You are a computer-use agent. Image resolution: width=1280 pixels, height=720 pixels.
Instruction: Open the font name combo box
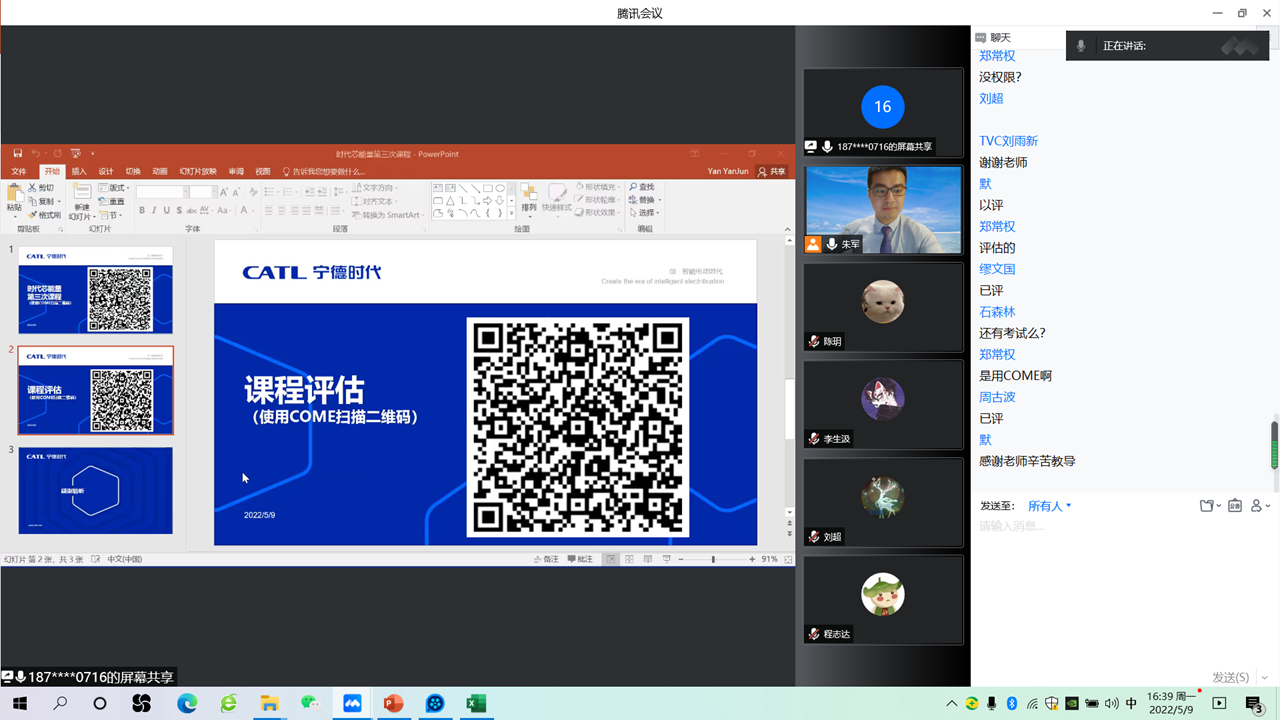pyautogui.click(x=161, y=192)
